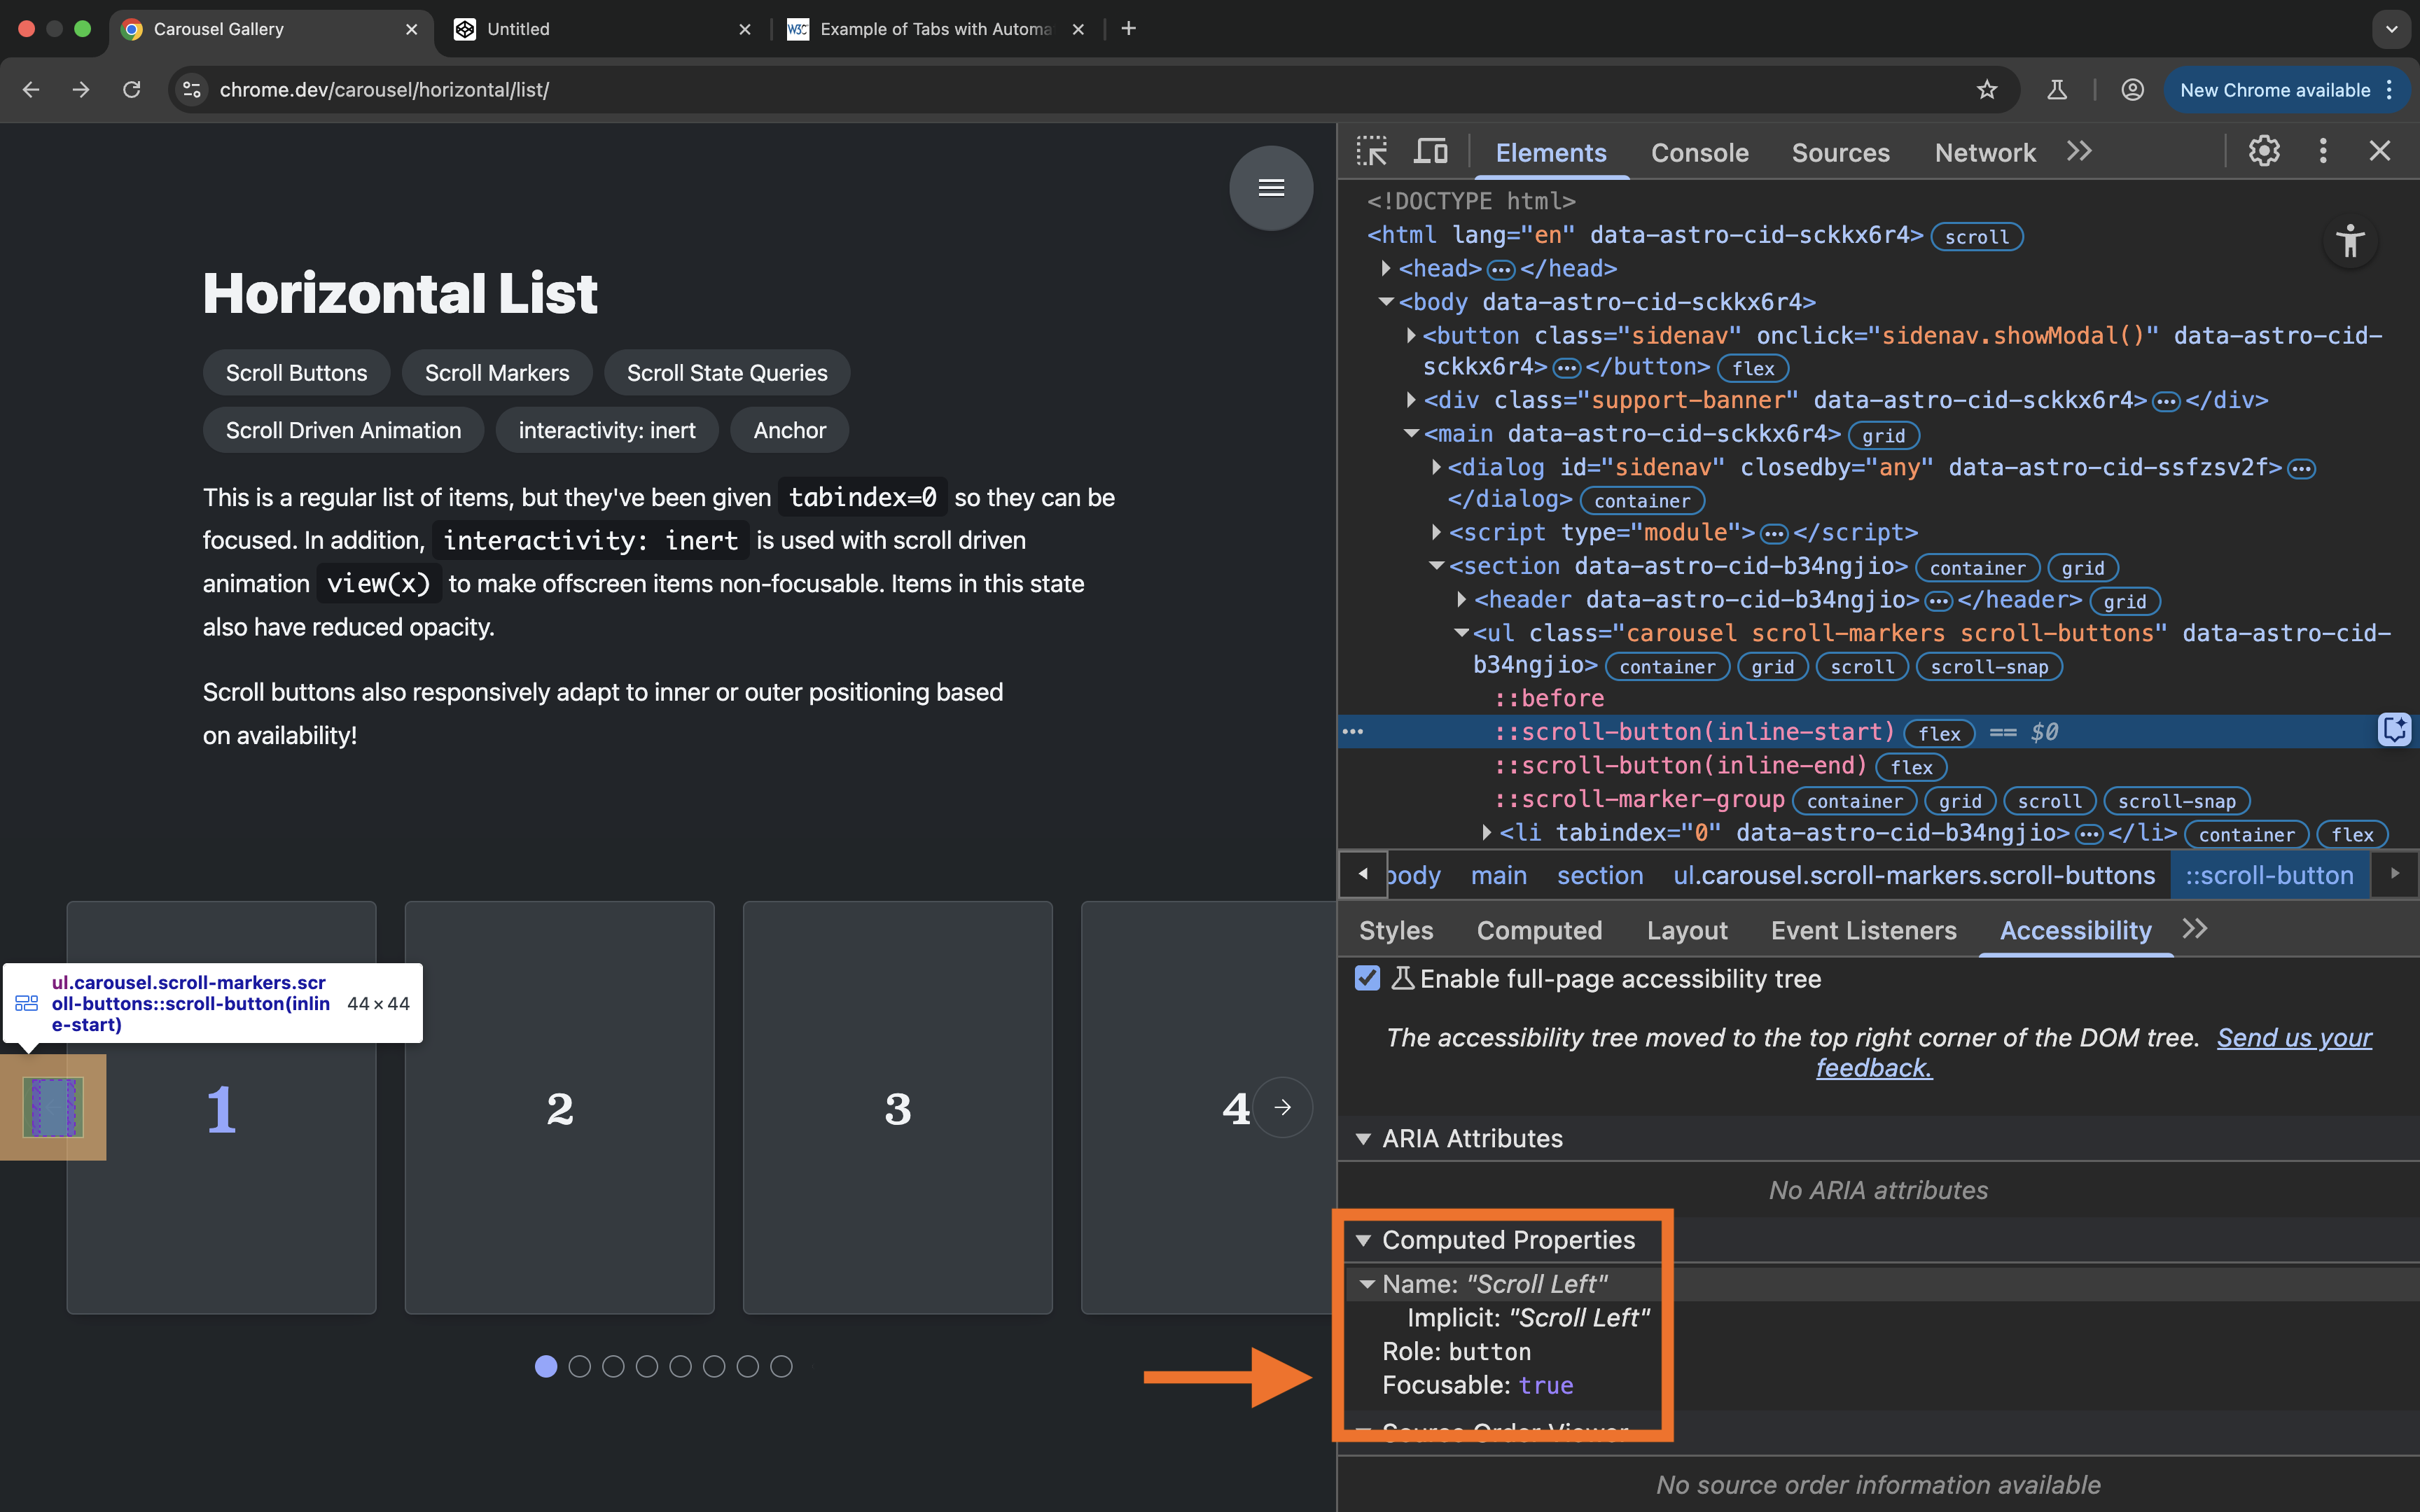Select the last carousel scroll marker dot
The width and height of the screenshot is (2420, 1512).
pos(781,1366)
